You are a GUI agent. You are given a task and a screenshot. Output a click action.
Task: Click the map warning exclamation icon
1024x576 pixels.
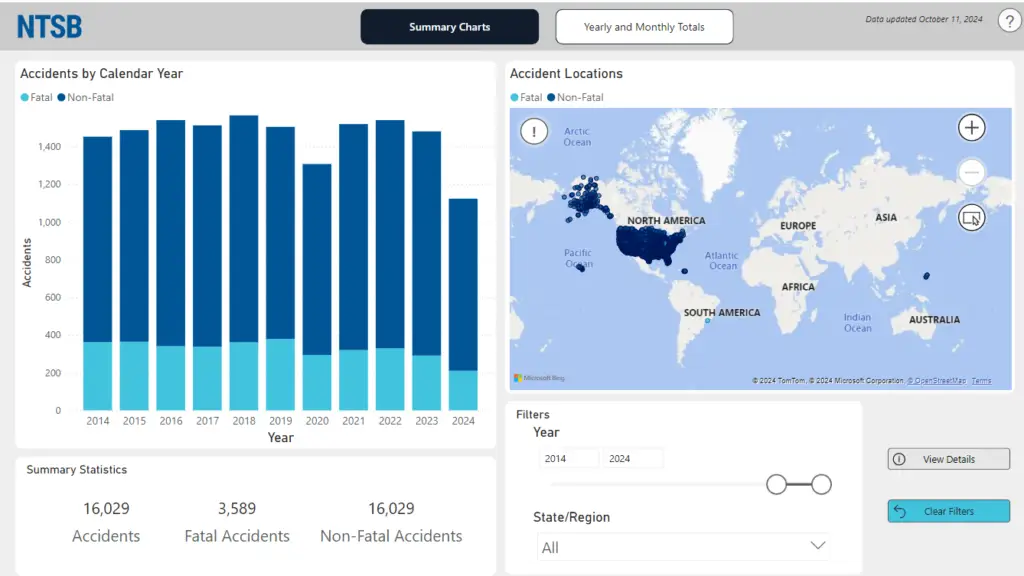click(x=534, y=131)
